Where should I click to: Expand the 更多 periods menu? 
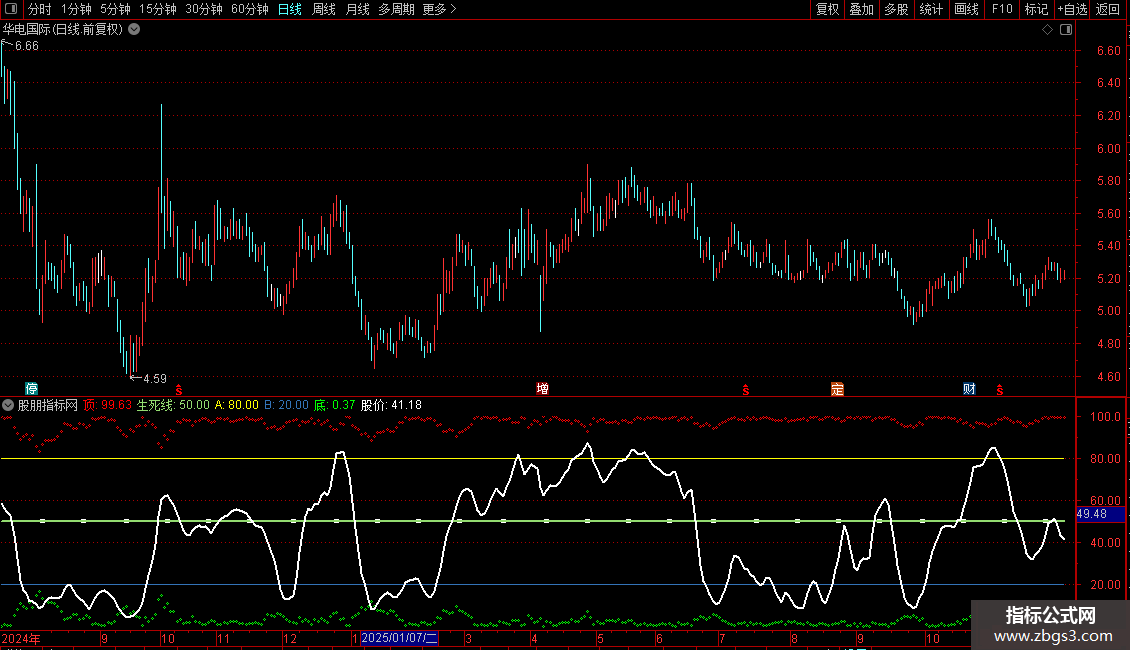click(439, 9)
